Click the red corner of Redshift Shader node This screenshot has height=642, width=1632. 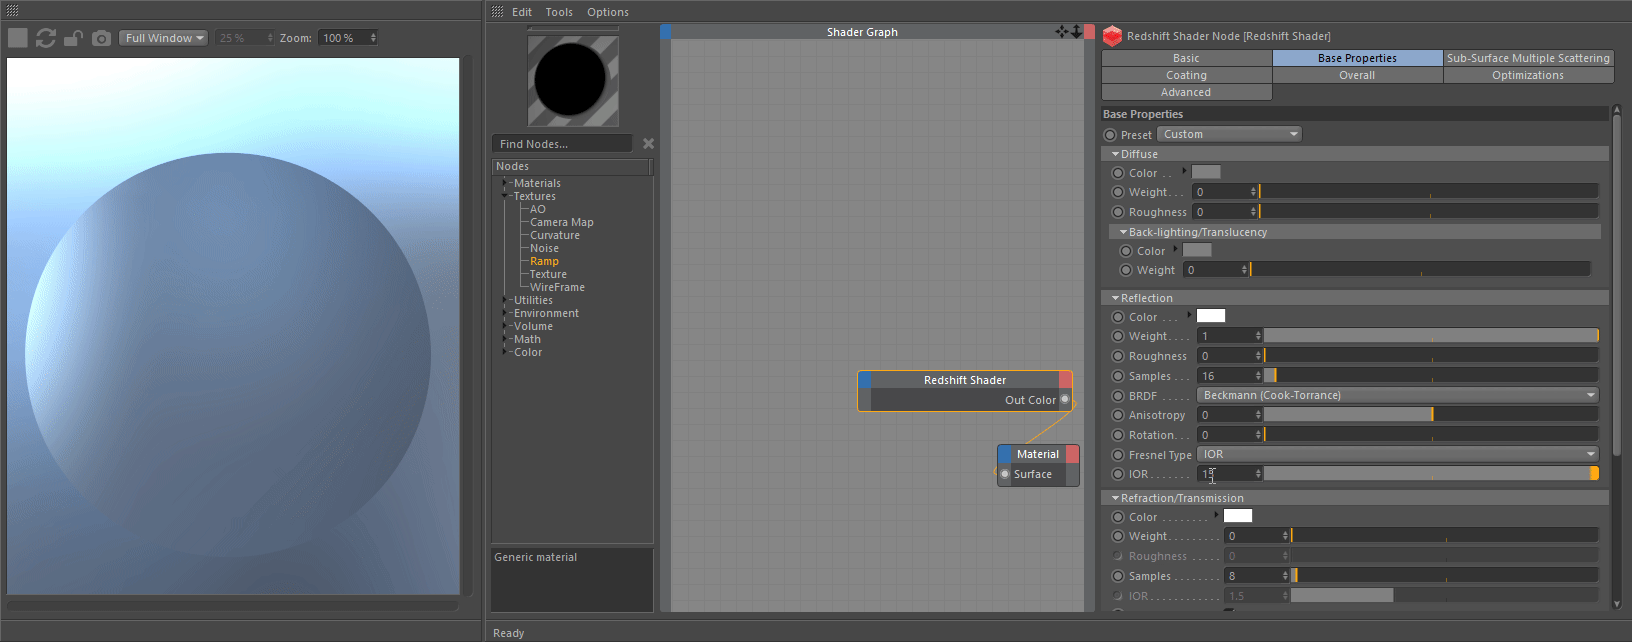[x=1066, y=380]
